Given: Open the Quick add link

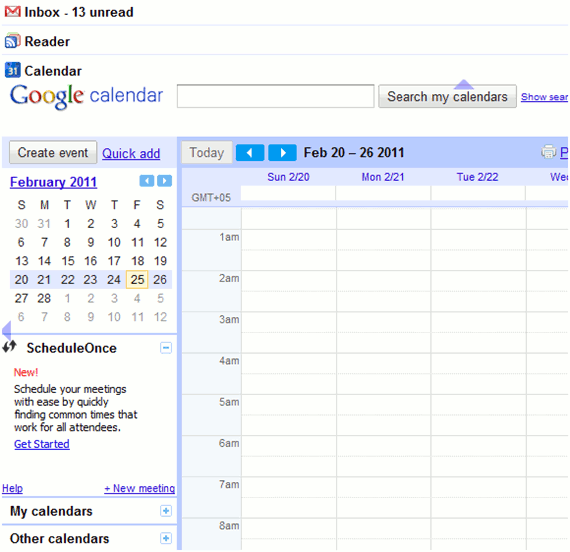Looking at the screenshot, I should tap(131, 153).
